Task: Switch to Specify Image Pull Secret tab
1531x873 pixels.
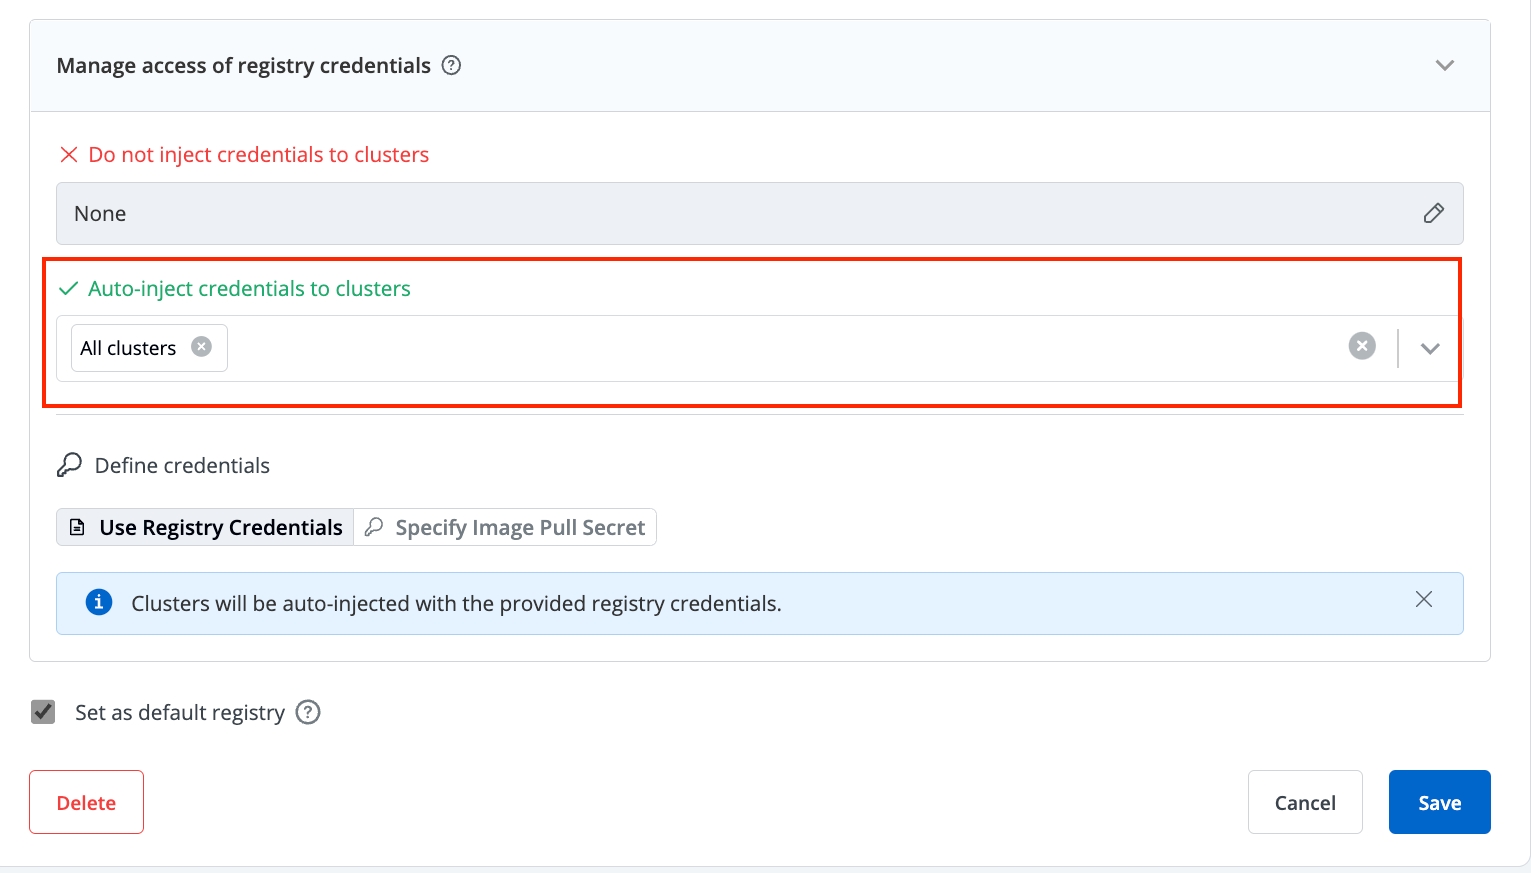Action: click(x=506, y=527)
